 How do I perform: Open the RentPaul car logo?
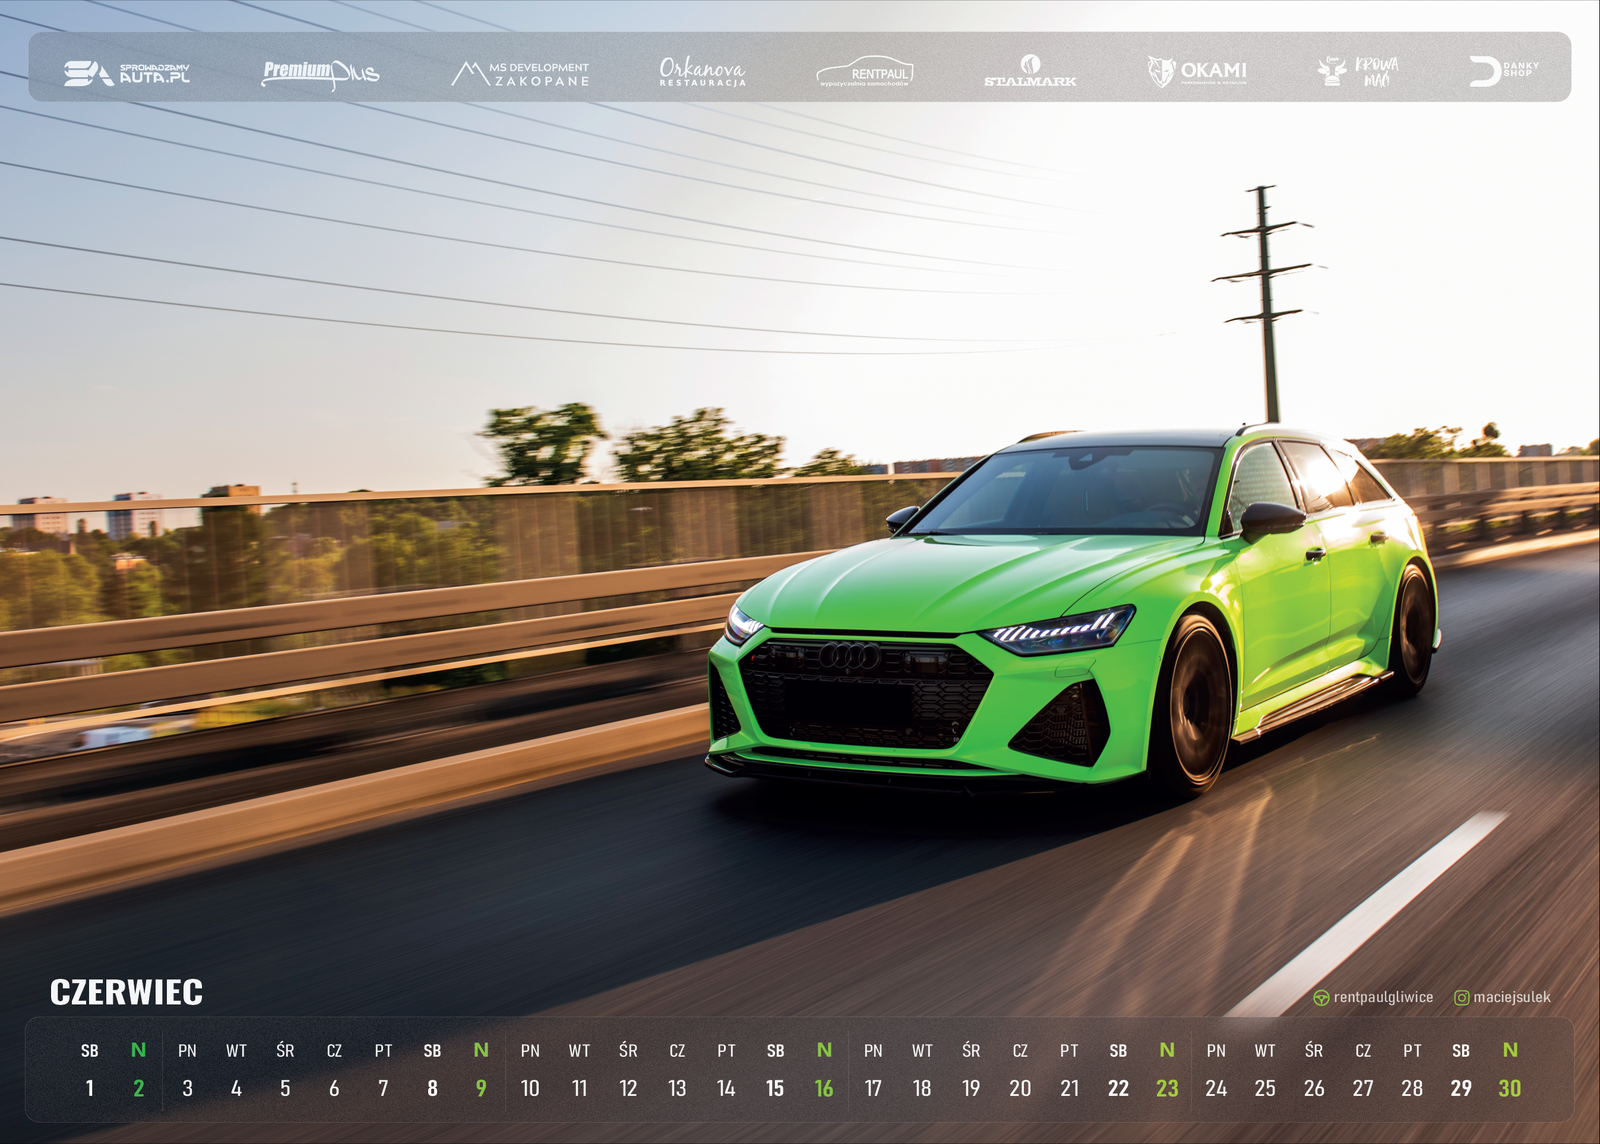865,72
